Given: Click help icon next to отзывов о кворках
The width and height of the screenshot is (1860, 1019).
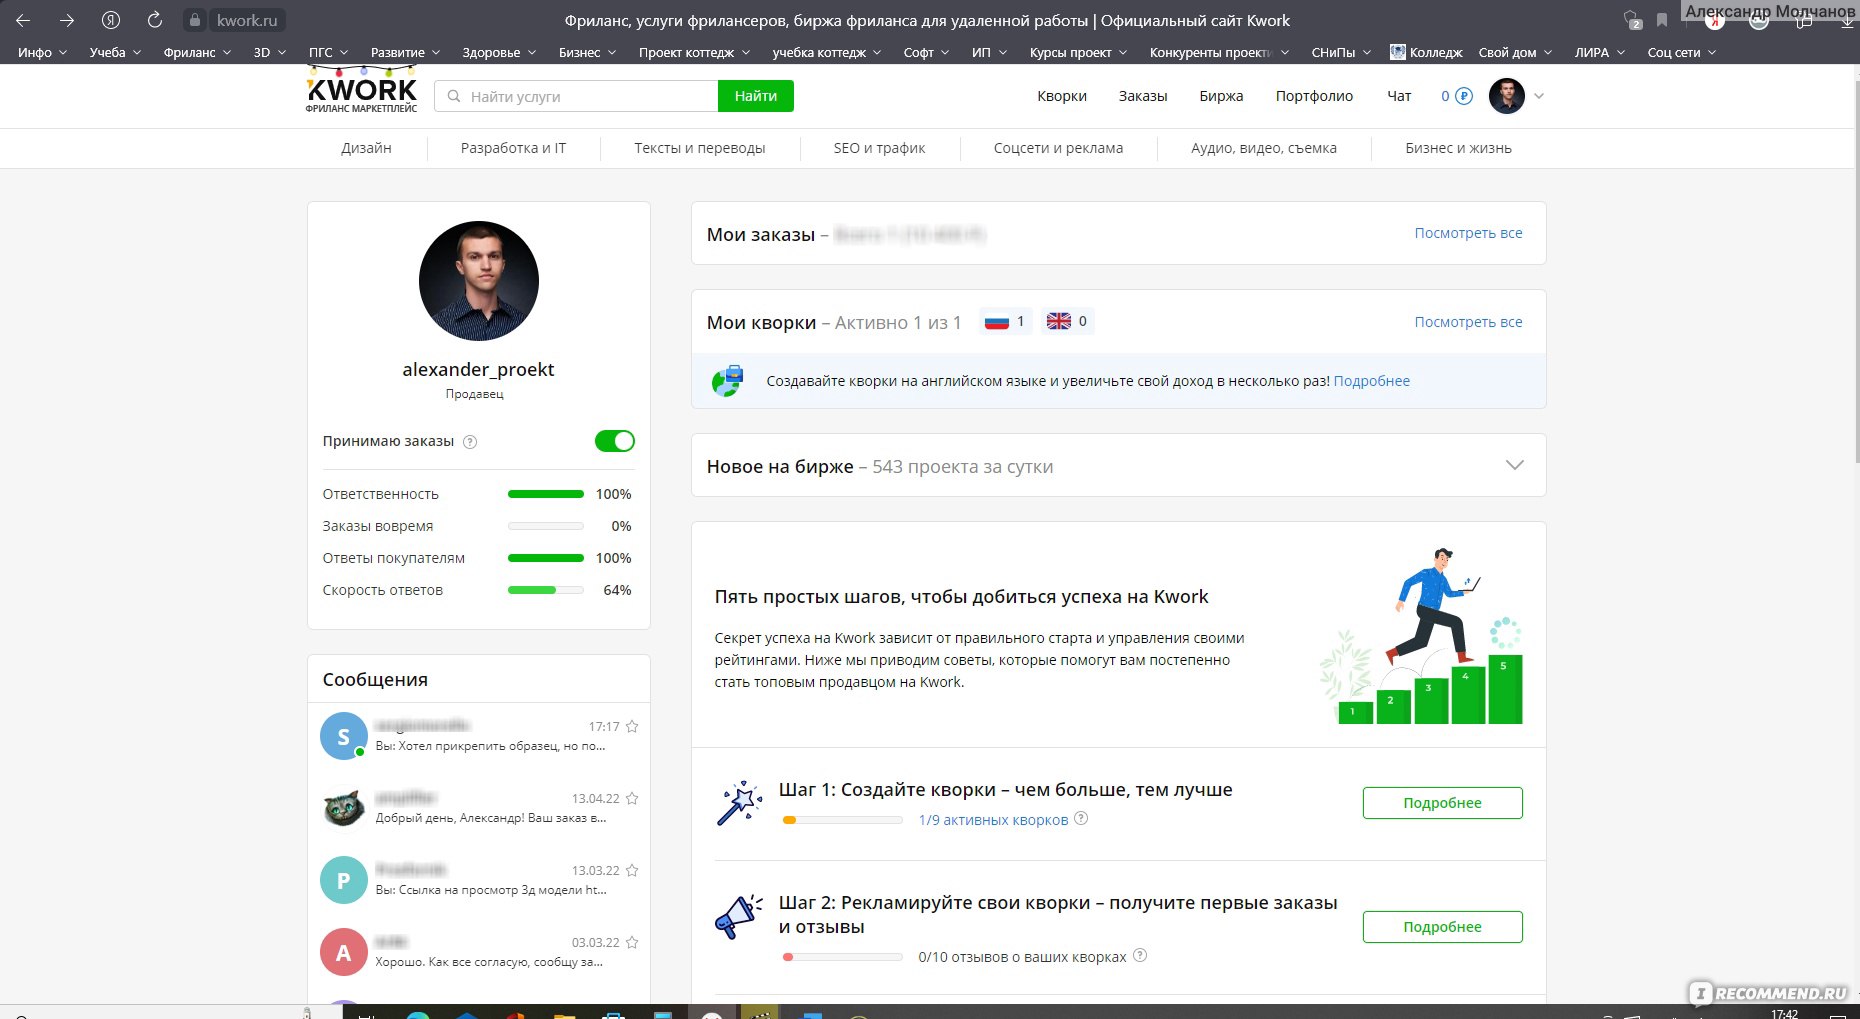Looking at the screenshot, I should pos(1140,956).
